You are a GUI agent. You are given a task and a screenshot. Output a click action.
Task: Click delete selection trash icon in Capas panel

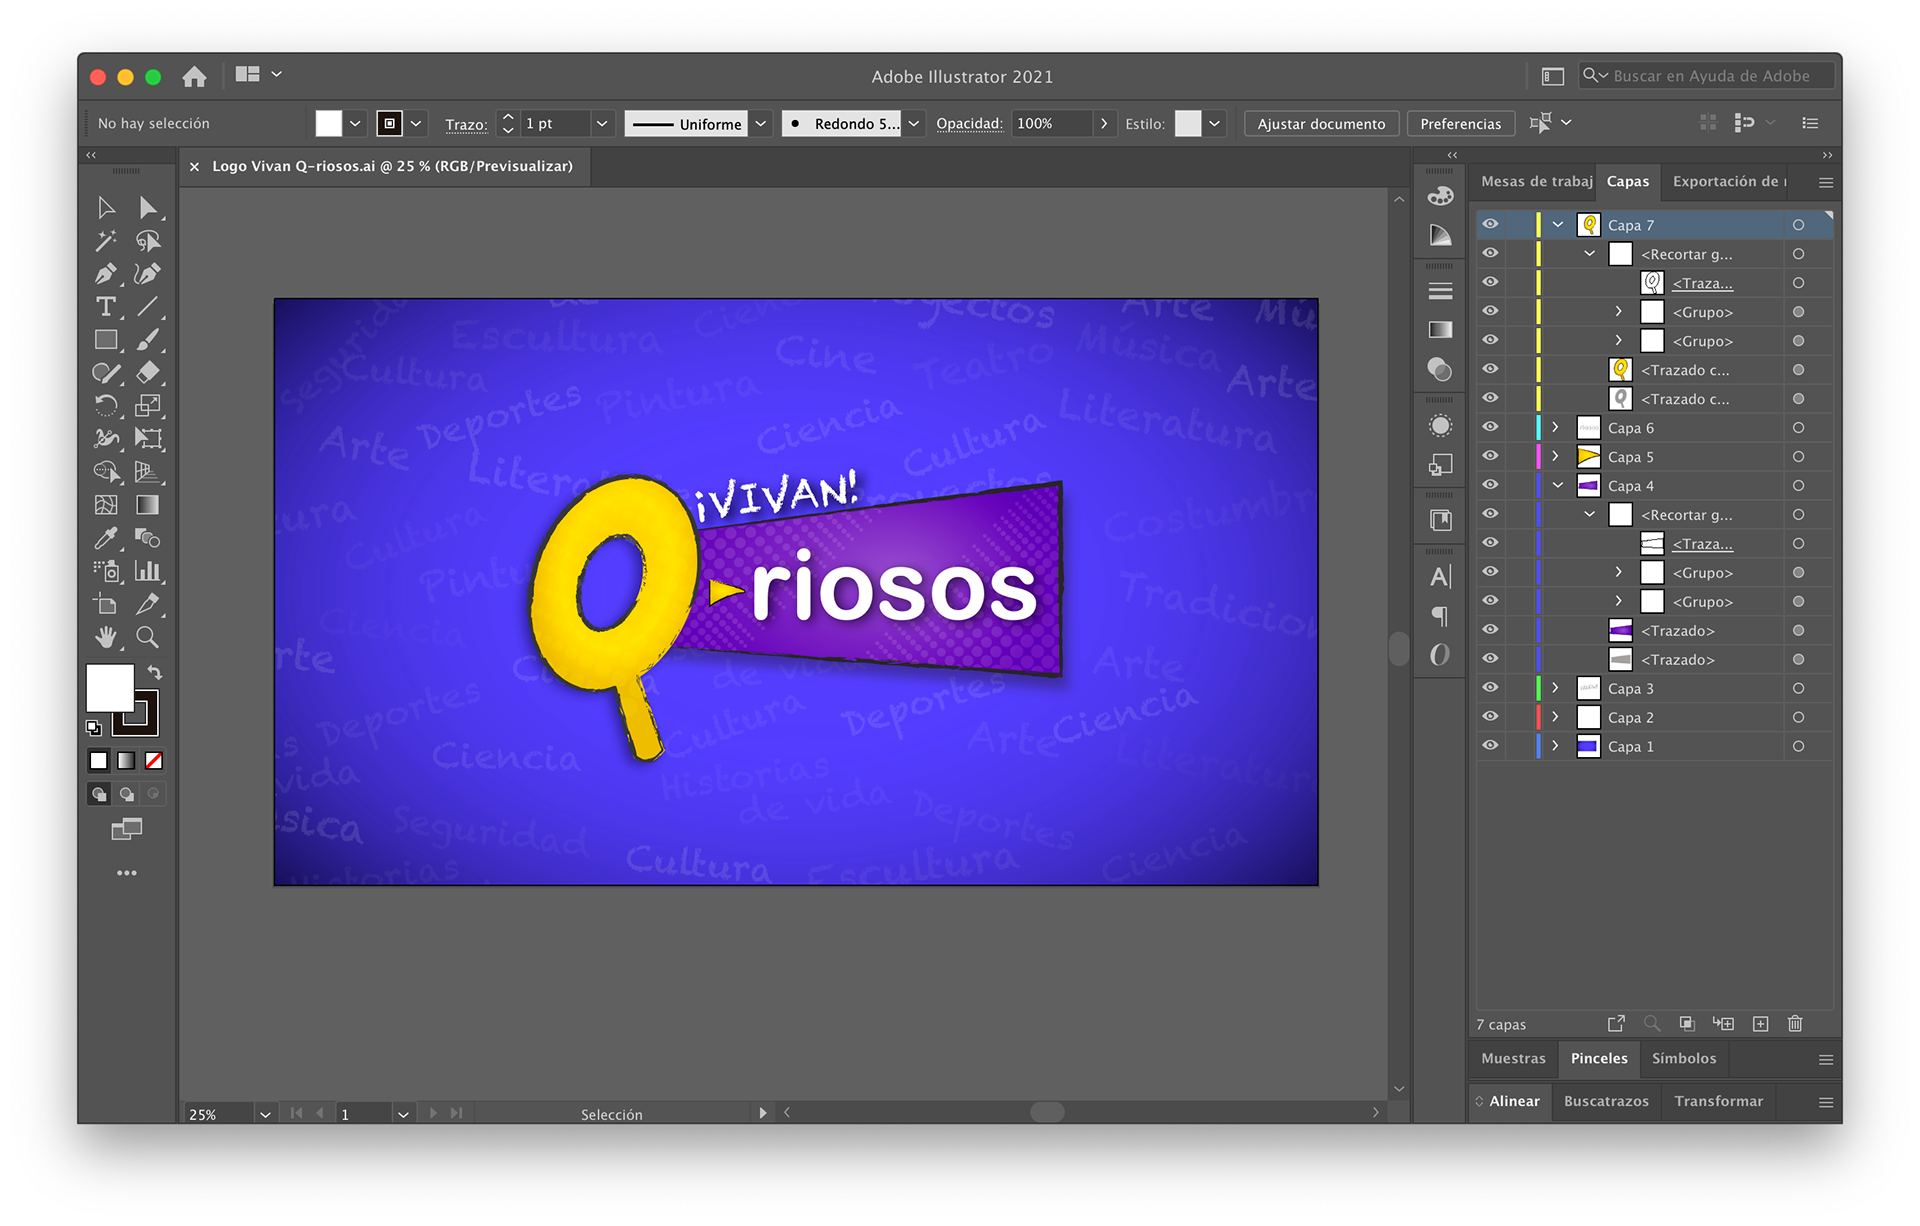click(x=1795, y=1024)
